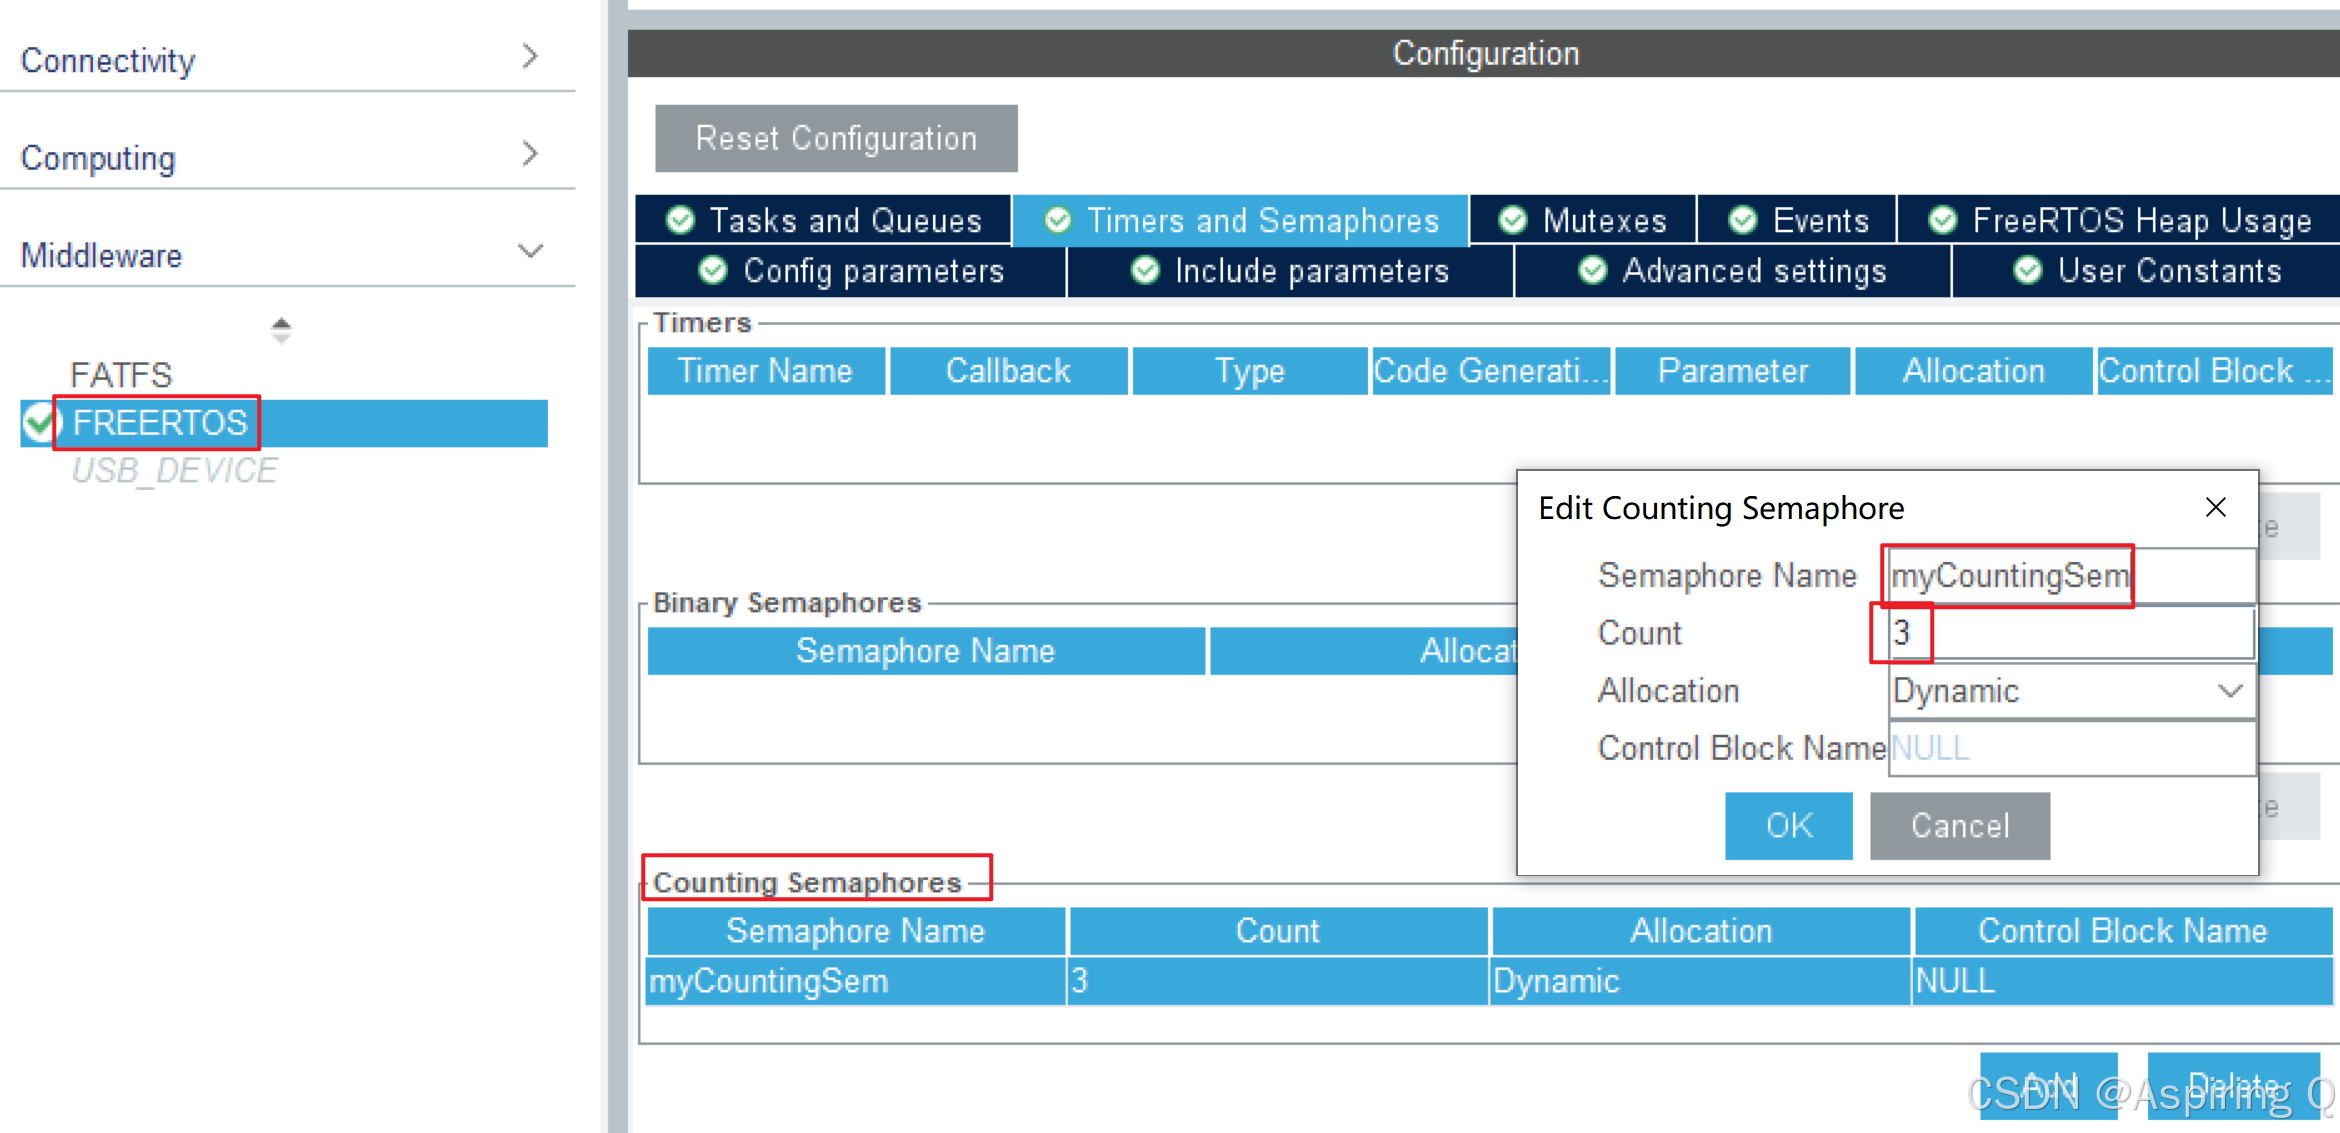Click the Type column header in Timers
Screen dimensions: 2340x1133
(x=1250, y=371)
